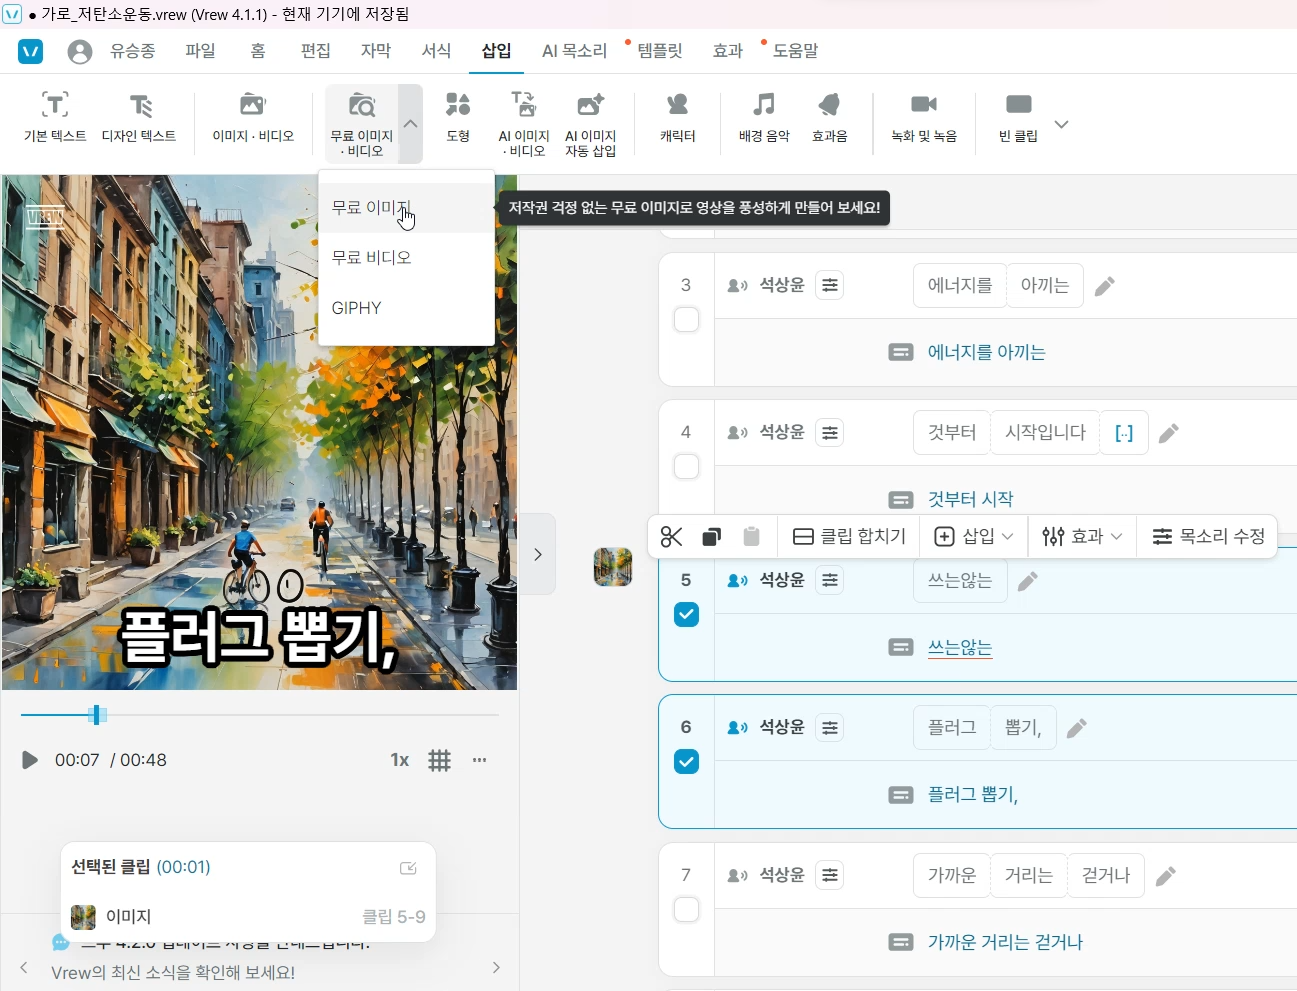Add a sound effect (효과음)
The height and width of the screenshot is (991, 1297).
point(829,117)
